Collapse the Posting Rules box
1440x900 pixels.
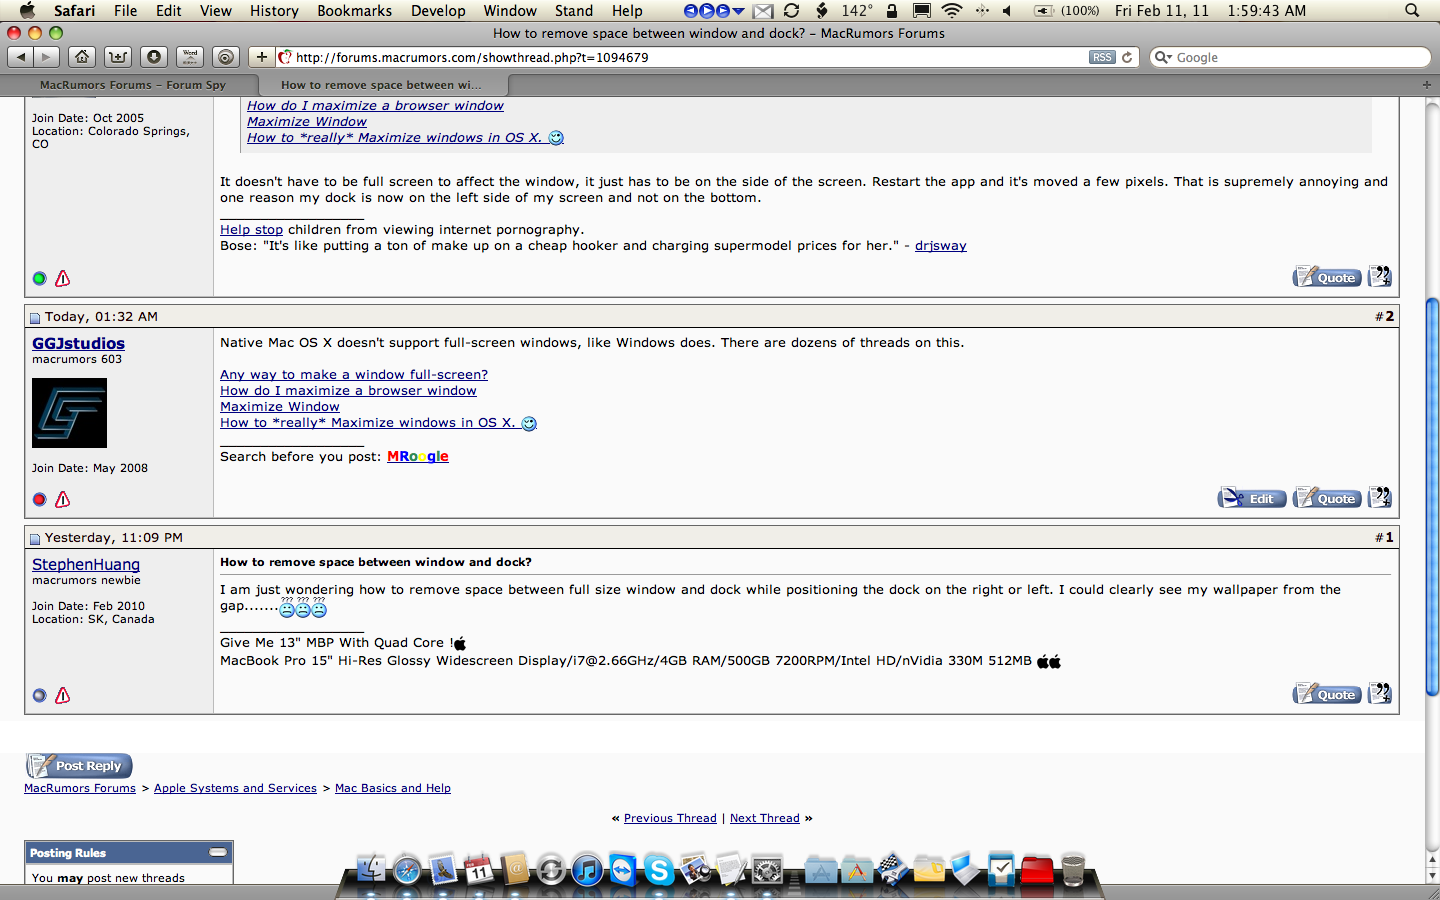pyautogui.click(x=218, y=852)
